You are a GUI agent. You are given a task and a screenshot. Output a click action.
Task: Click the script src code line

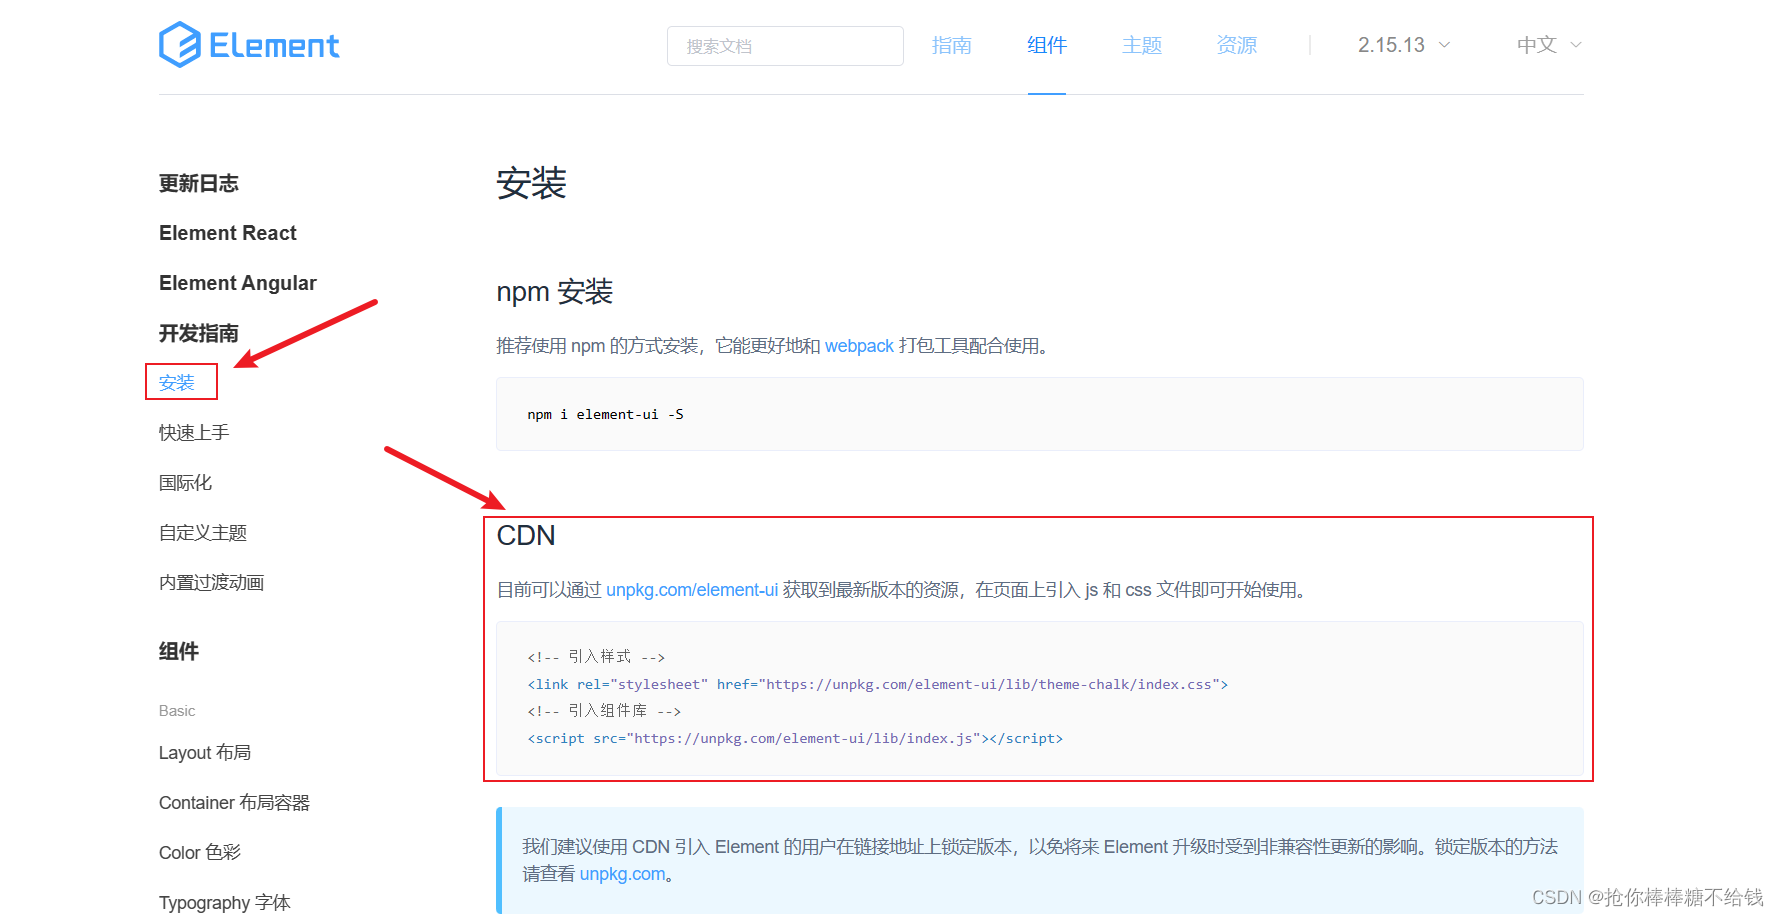pyautogui.click(x=795, y=738)
